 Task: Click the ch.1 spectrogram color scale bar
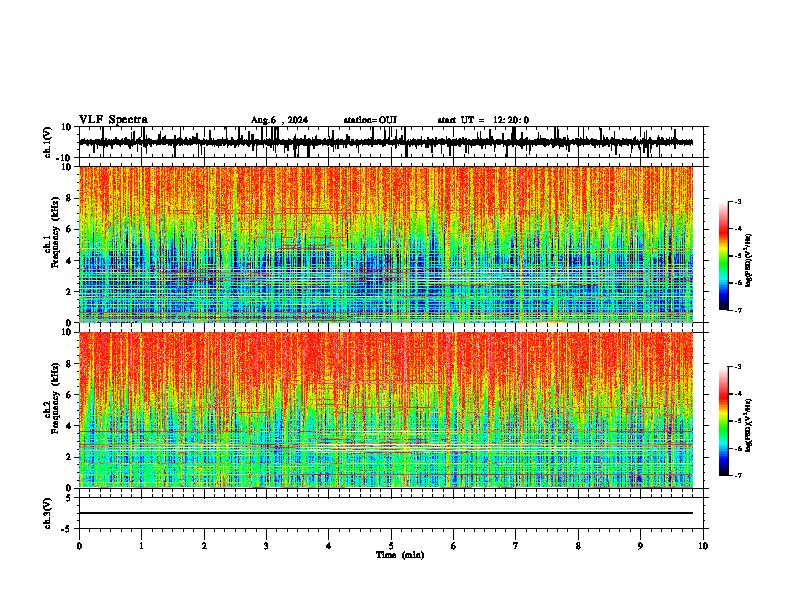[x=724, y=256]
